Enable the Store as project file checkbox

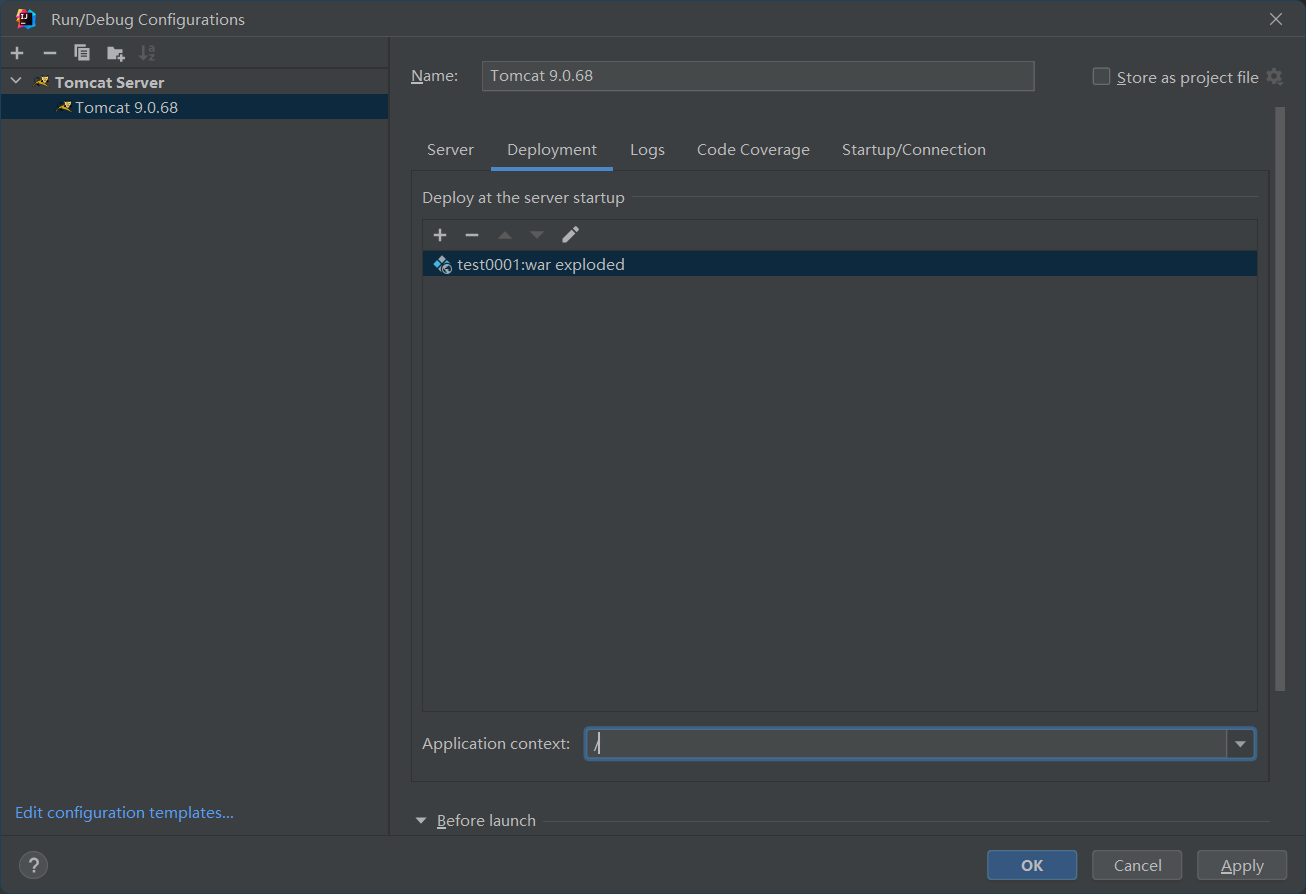[x=1101, y=77]
